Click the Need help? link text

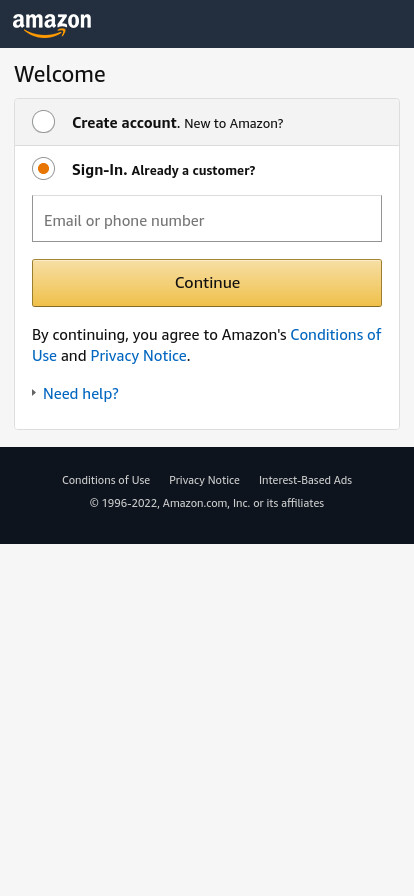click(x=81, y=394)
